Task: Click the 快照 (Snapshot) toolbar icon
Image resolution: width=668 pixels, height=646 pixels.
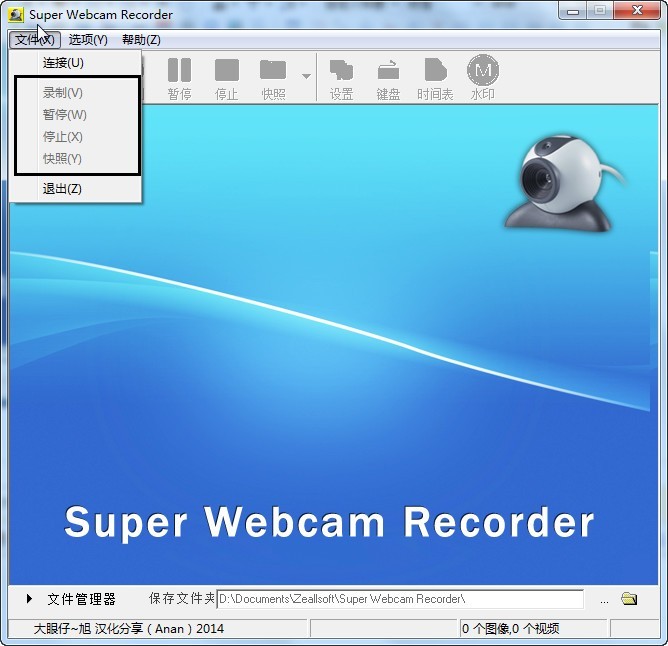Action: [x=273, y=78]
